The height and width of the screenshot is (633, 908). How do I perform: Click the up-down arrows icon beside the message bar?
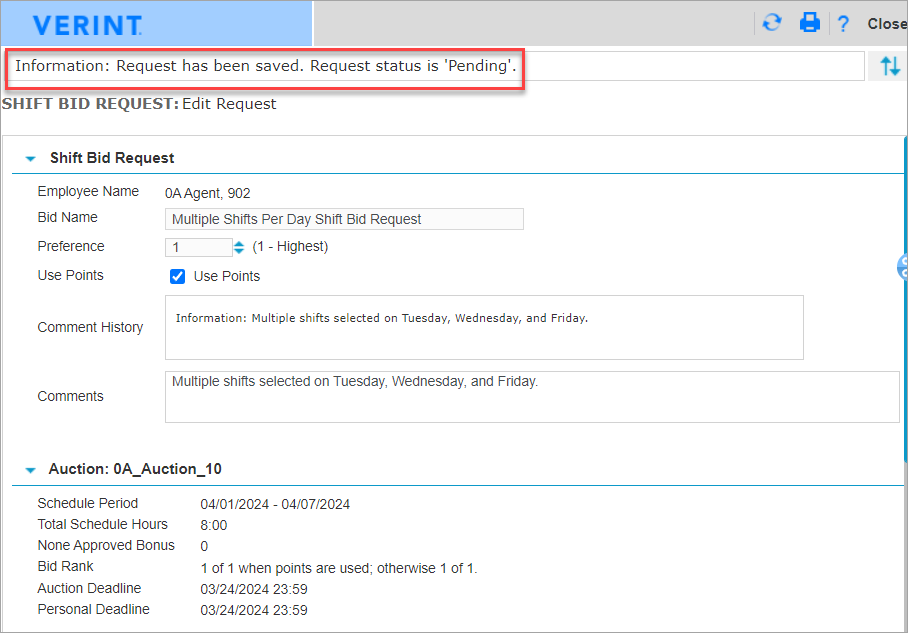(x=890, y=67)
